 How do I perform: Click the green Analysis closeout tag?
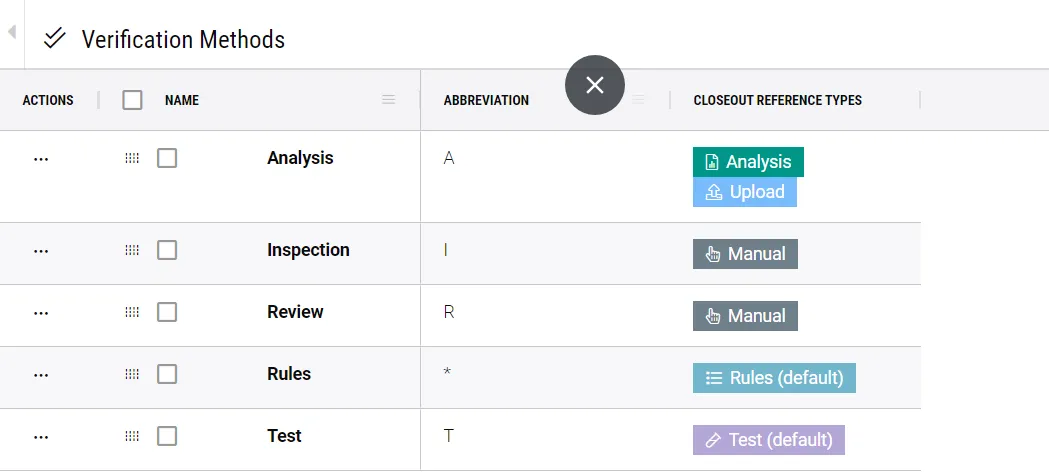[x=748, y=162]
